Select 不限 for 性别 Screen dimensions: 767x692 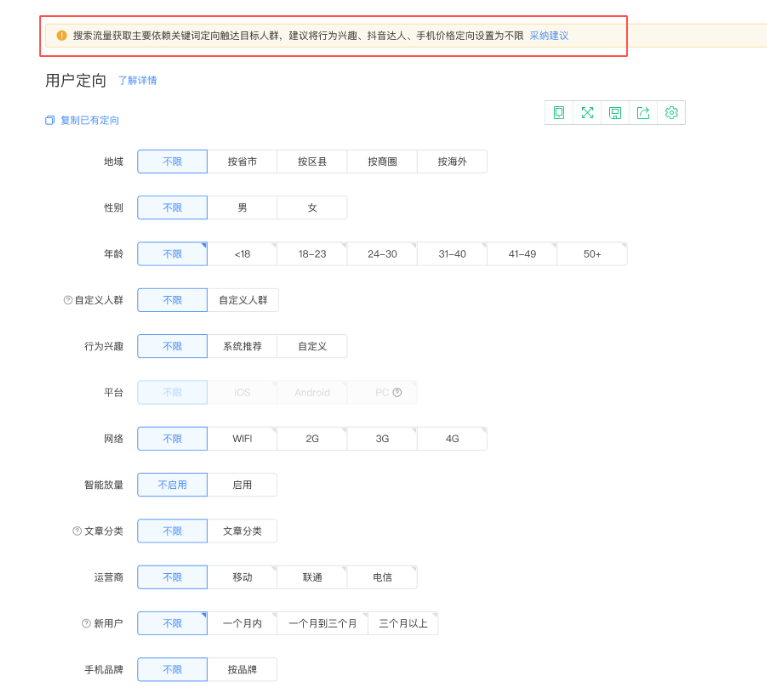[x=172, y=207]
